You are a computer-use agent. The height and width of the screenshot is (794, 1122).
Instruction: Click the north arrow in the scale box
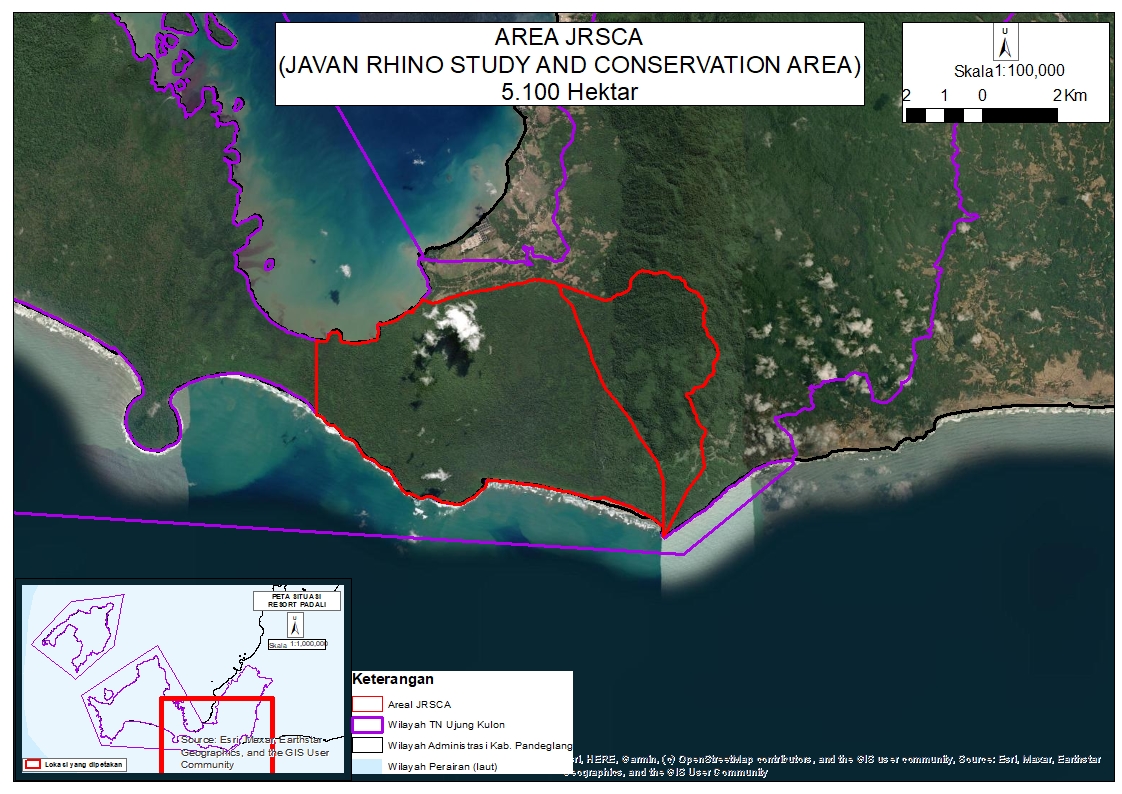1006,42
